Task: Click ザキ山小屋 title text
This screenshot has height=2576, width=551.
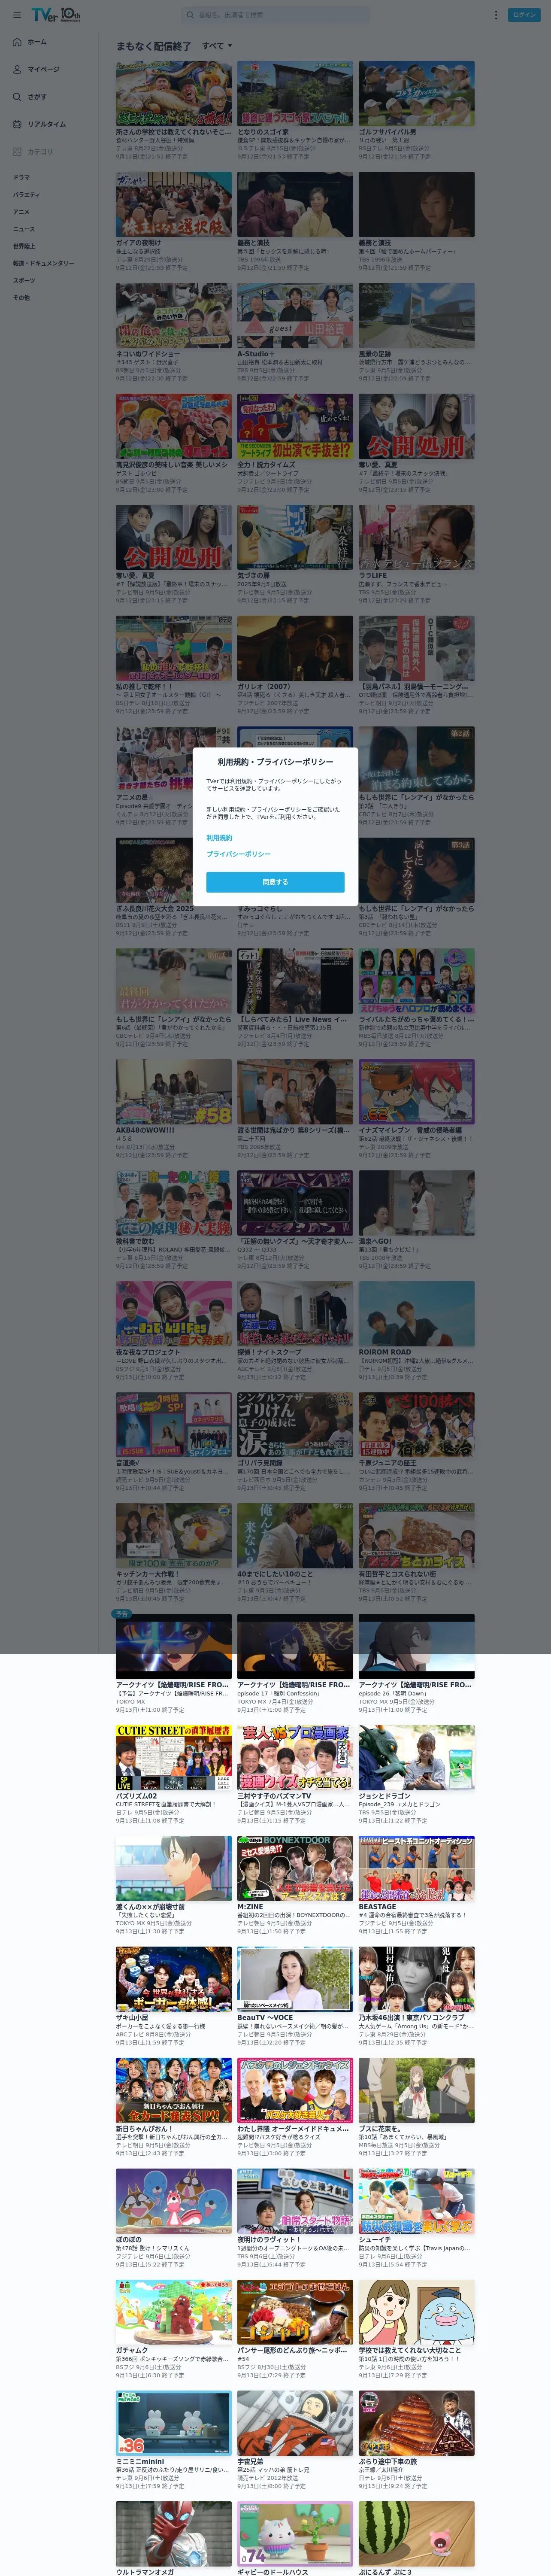Action: 132,2018
